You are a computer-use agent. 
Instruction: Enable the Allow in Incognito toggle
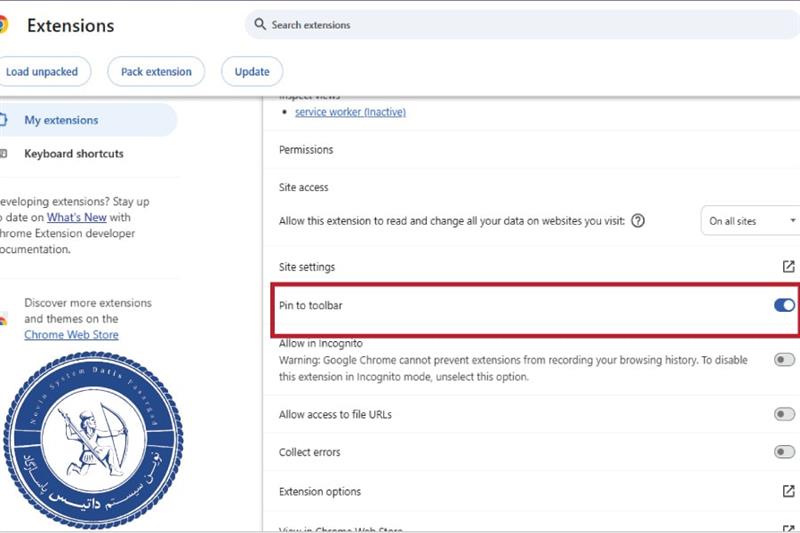pos(785,360)
